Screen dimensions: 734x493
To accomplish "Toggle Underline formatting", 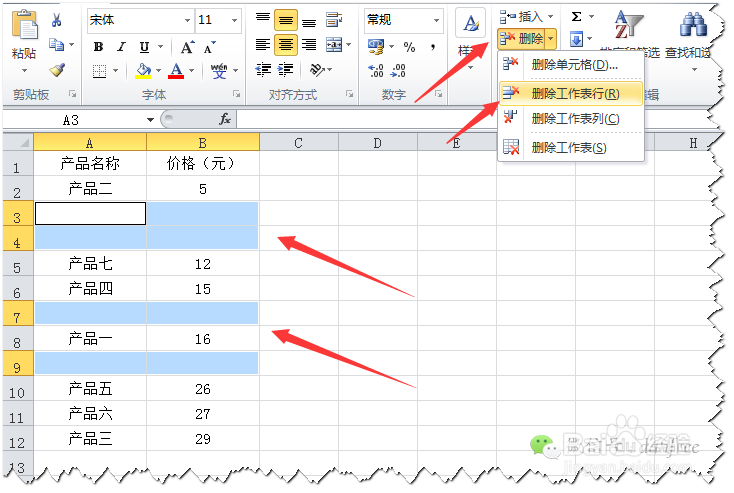I will (x=145, y=47).
